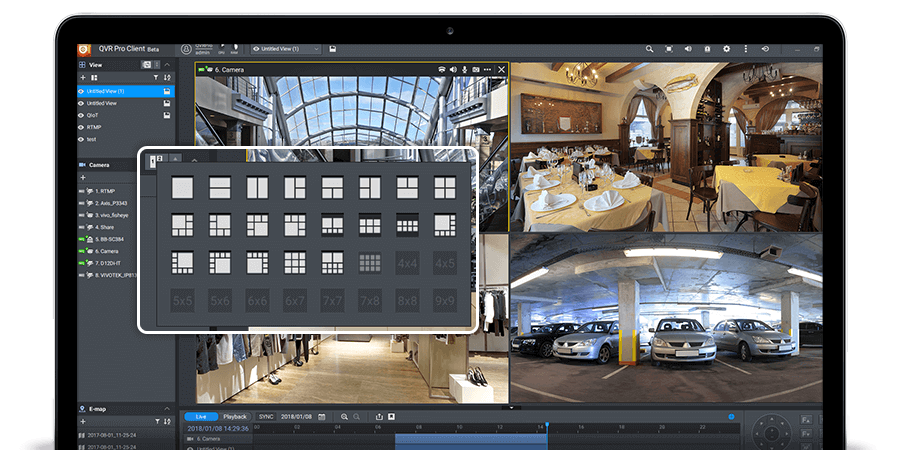
Task: Toggle view list mode button in View header
Action: pos(146,65)
